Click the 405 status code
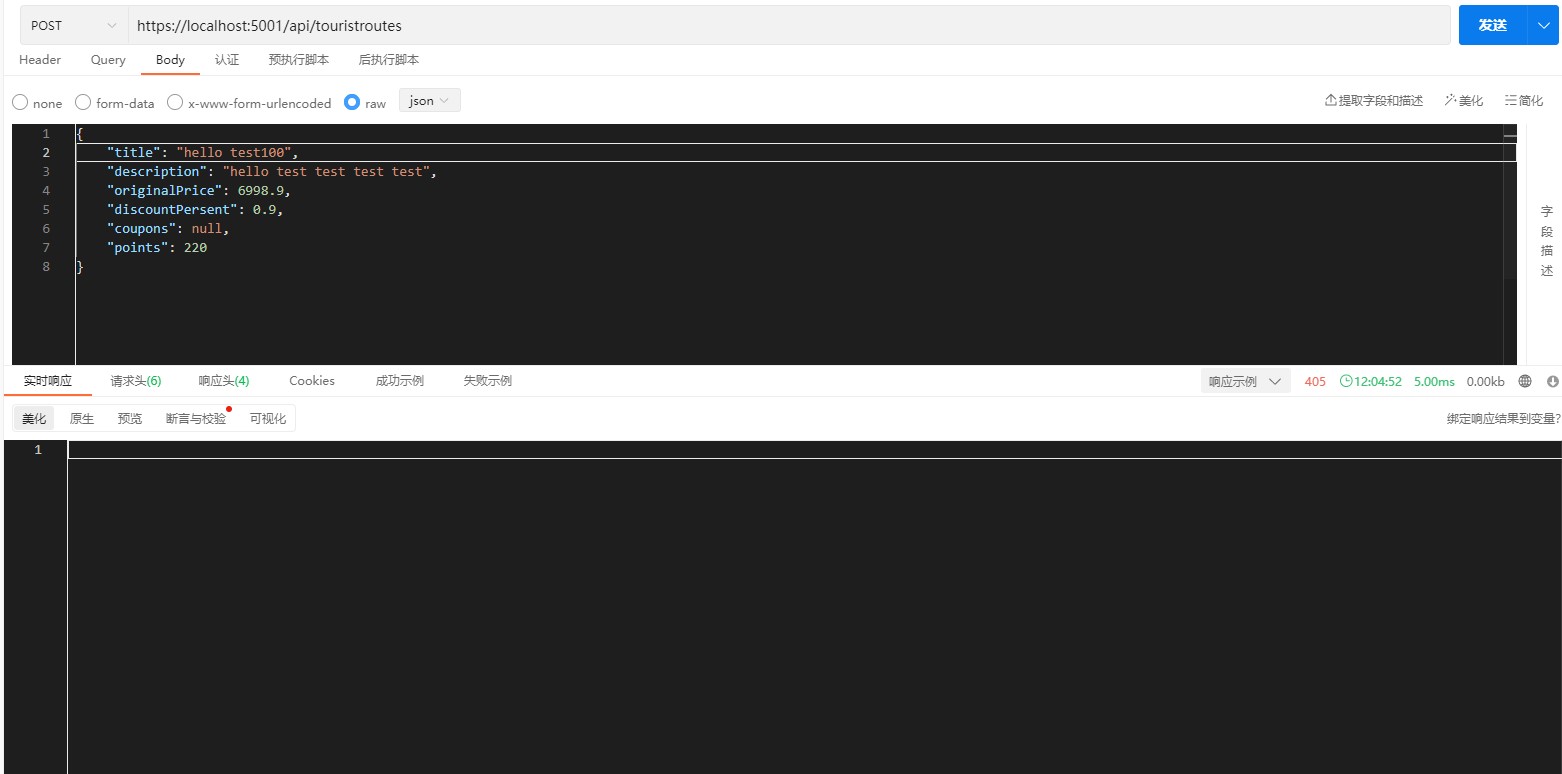 pos(1315,381)
